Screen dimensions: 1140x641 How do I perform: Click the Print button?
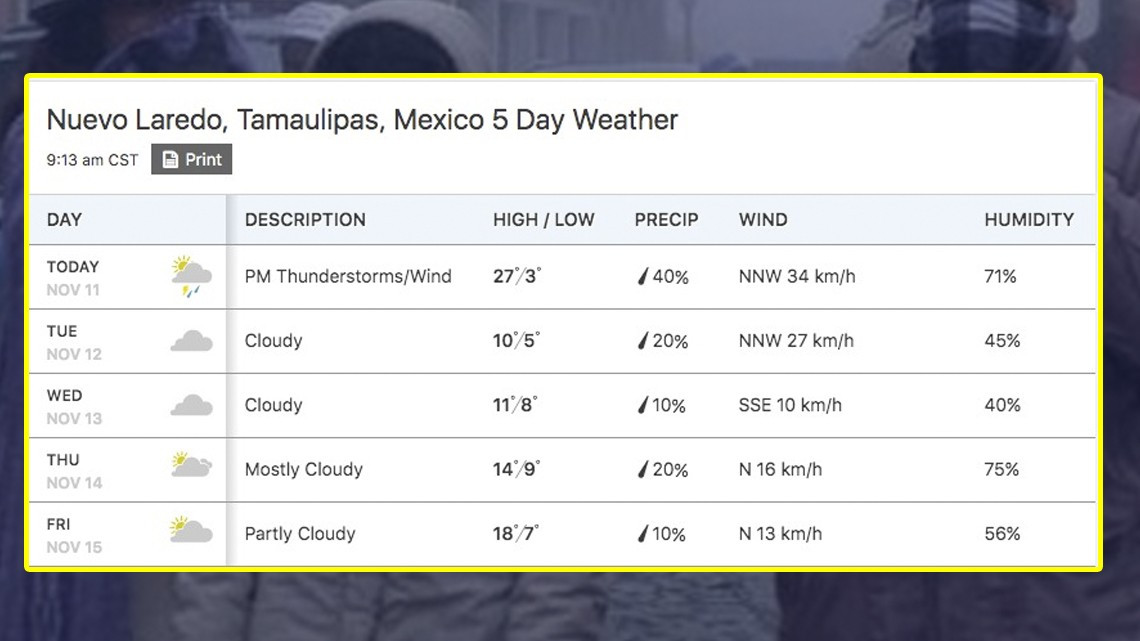point(191,158)
